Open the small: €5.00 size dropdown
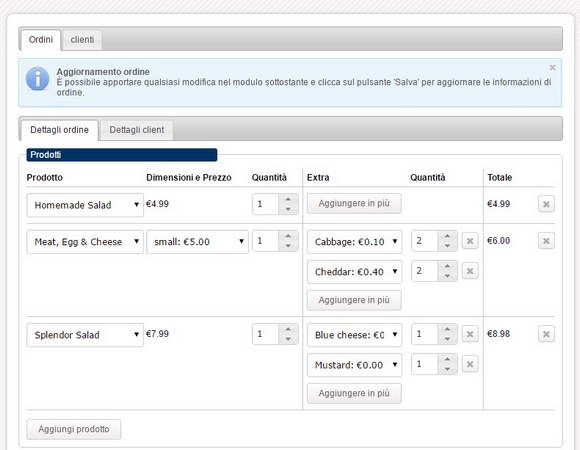 tap(198, 242)
